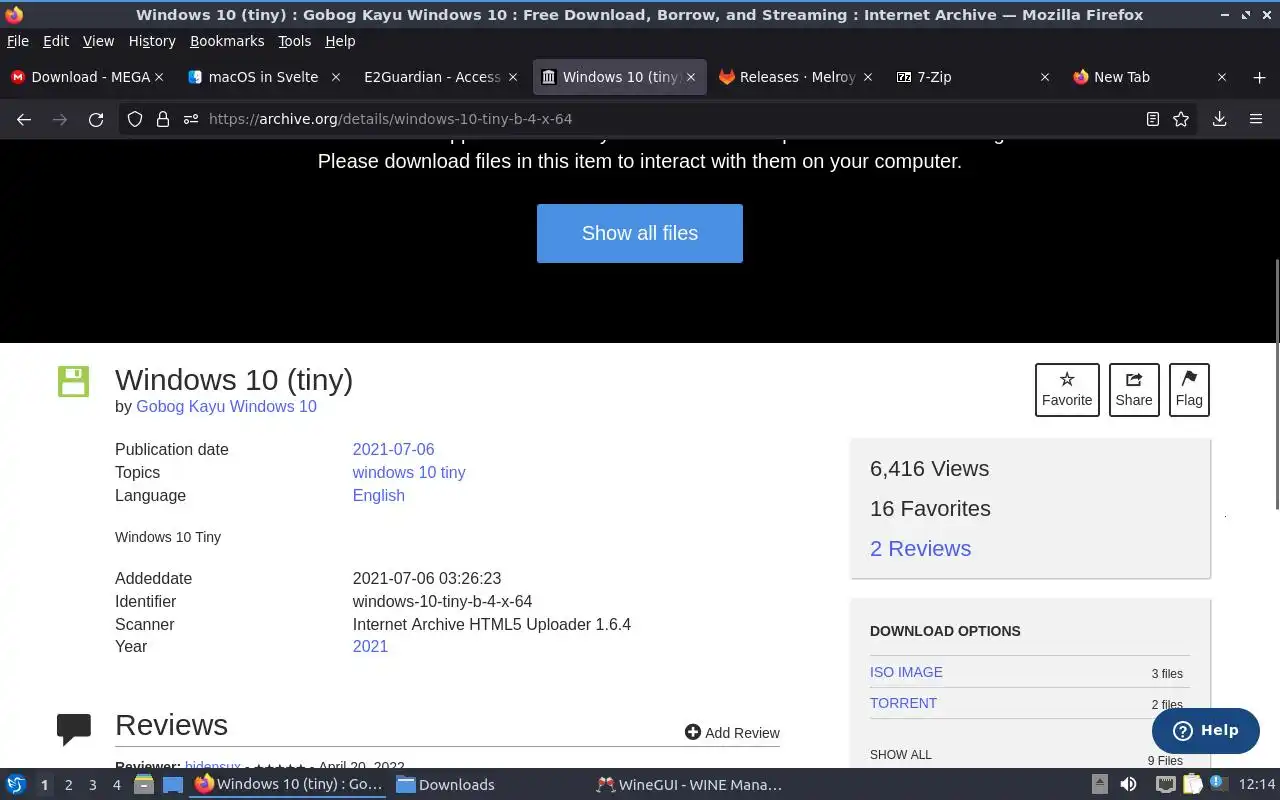Open the taskbar start menu icon

point(16,785)
